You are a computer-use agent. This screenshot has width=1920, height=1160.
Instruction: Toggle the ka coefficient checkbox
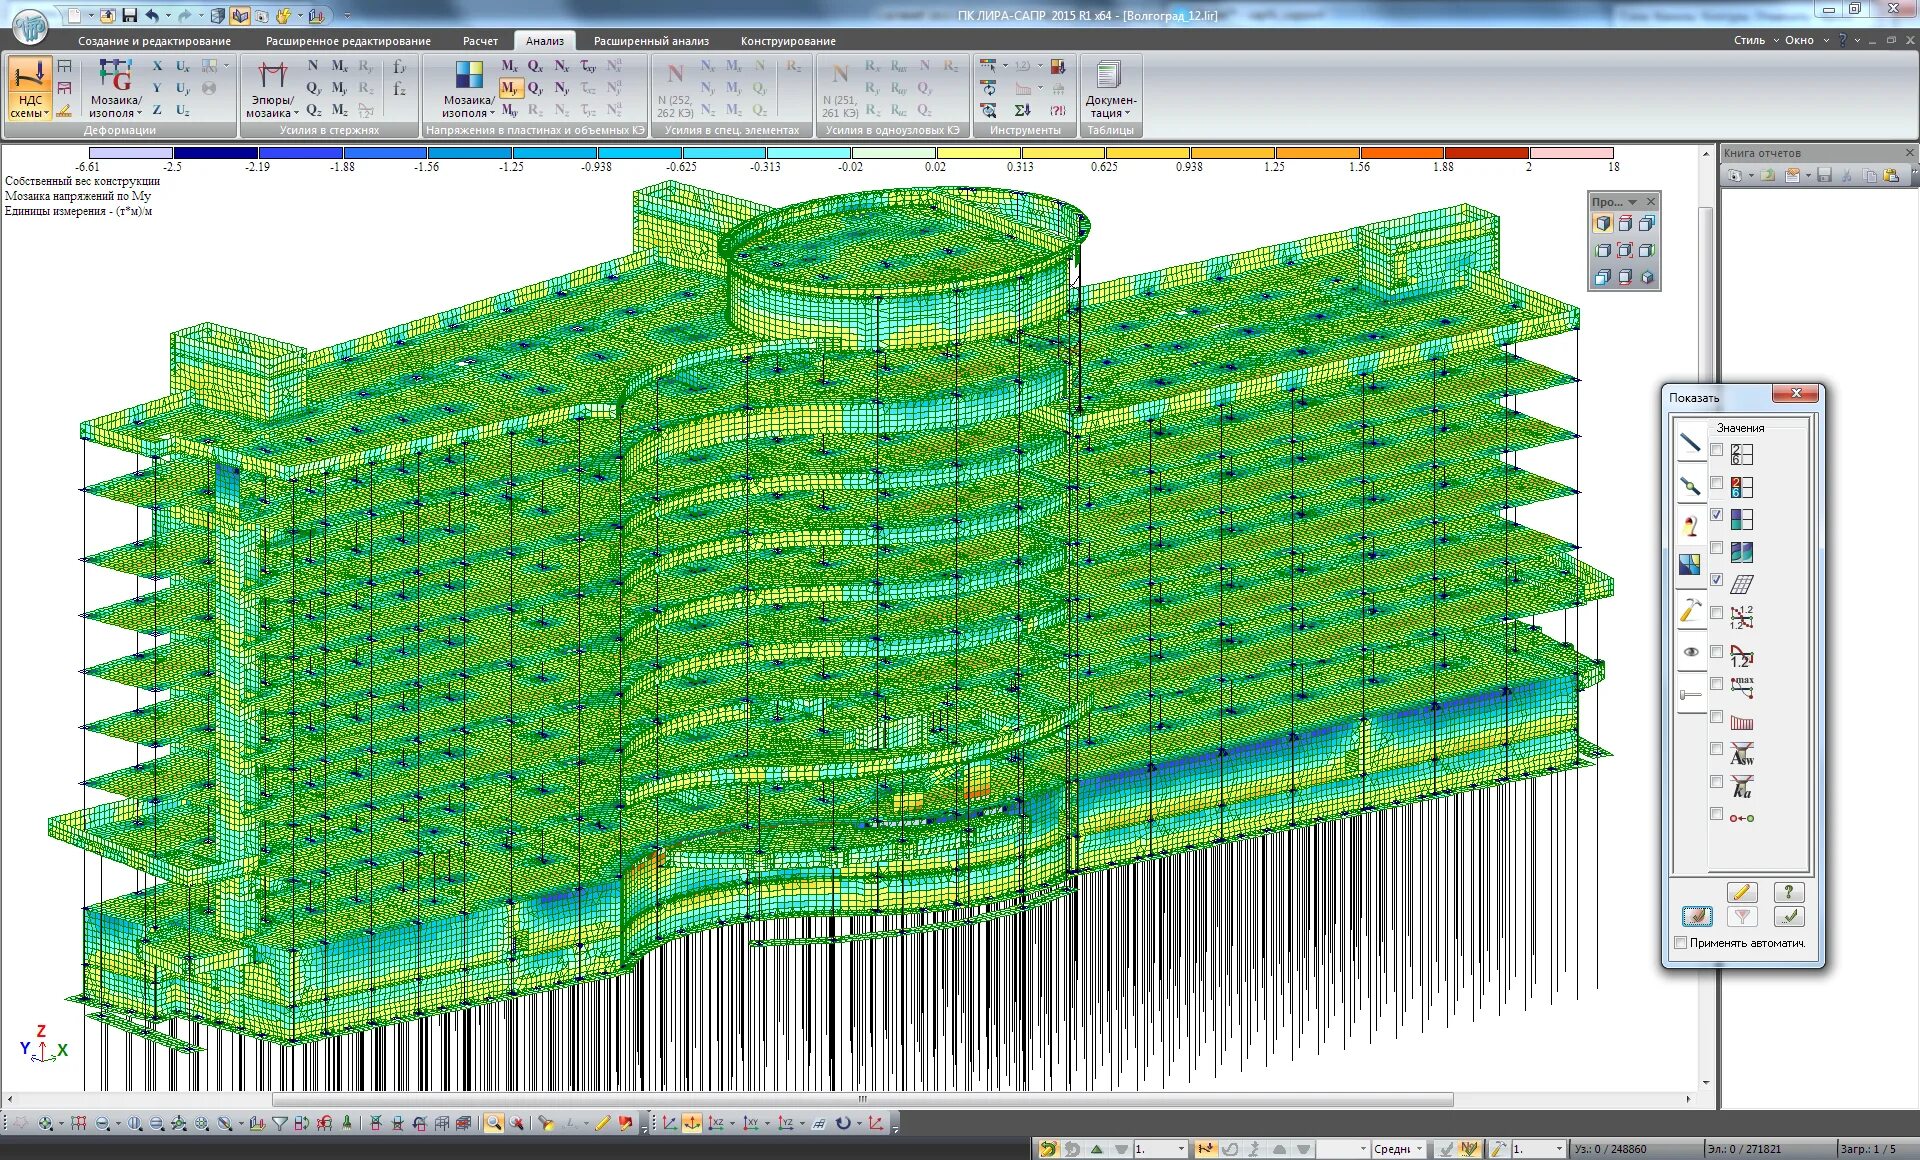[1716, 782]
